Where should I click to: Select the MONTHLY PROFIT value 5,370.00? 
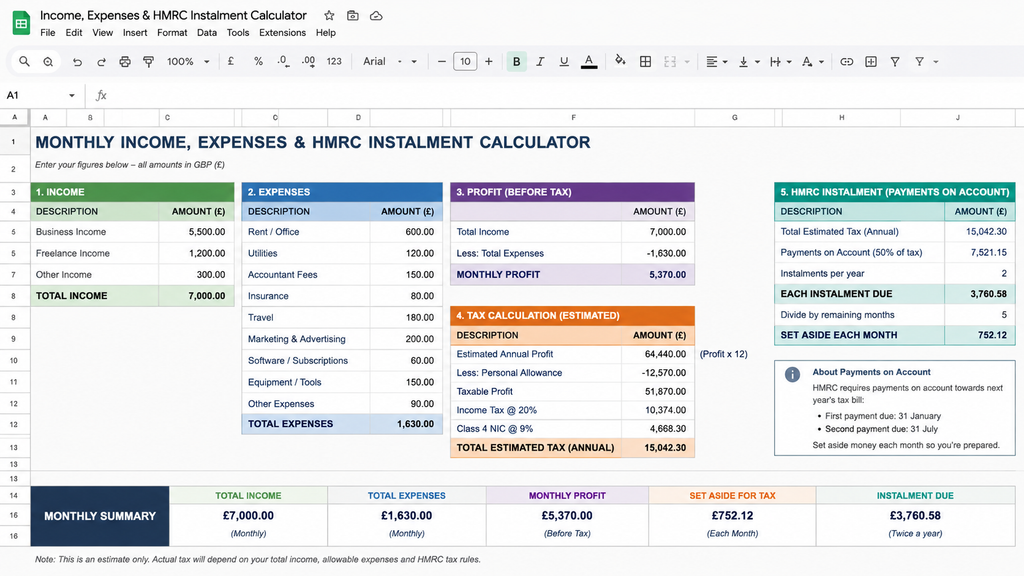(658, 275)
